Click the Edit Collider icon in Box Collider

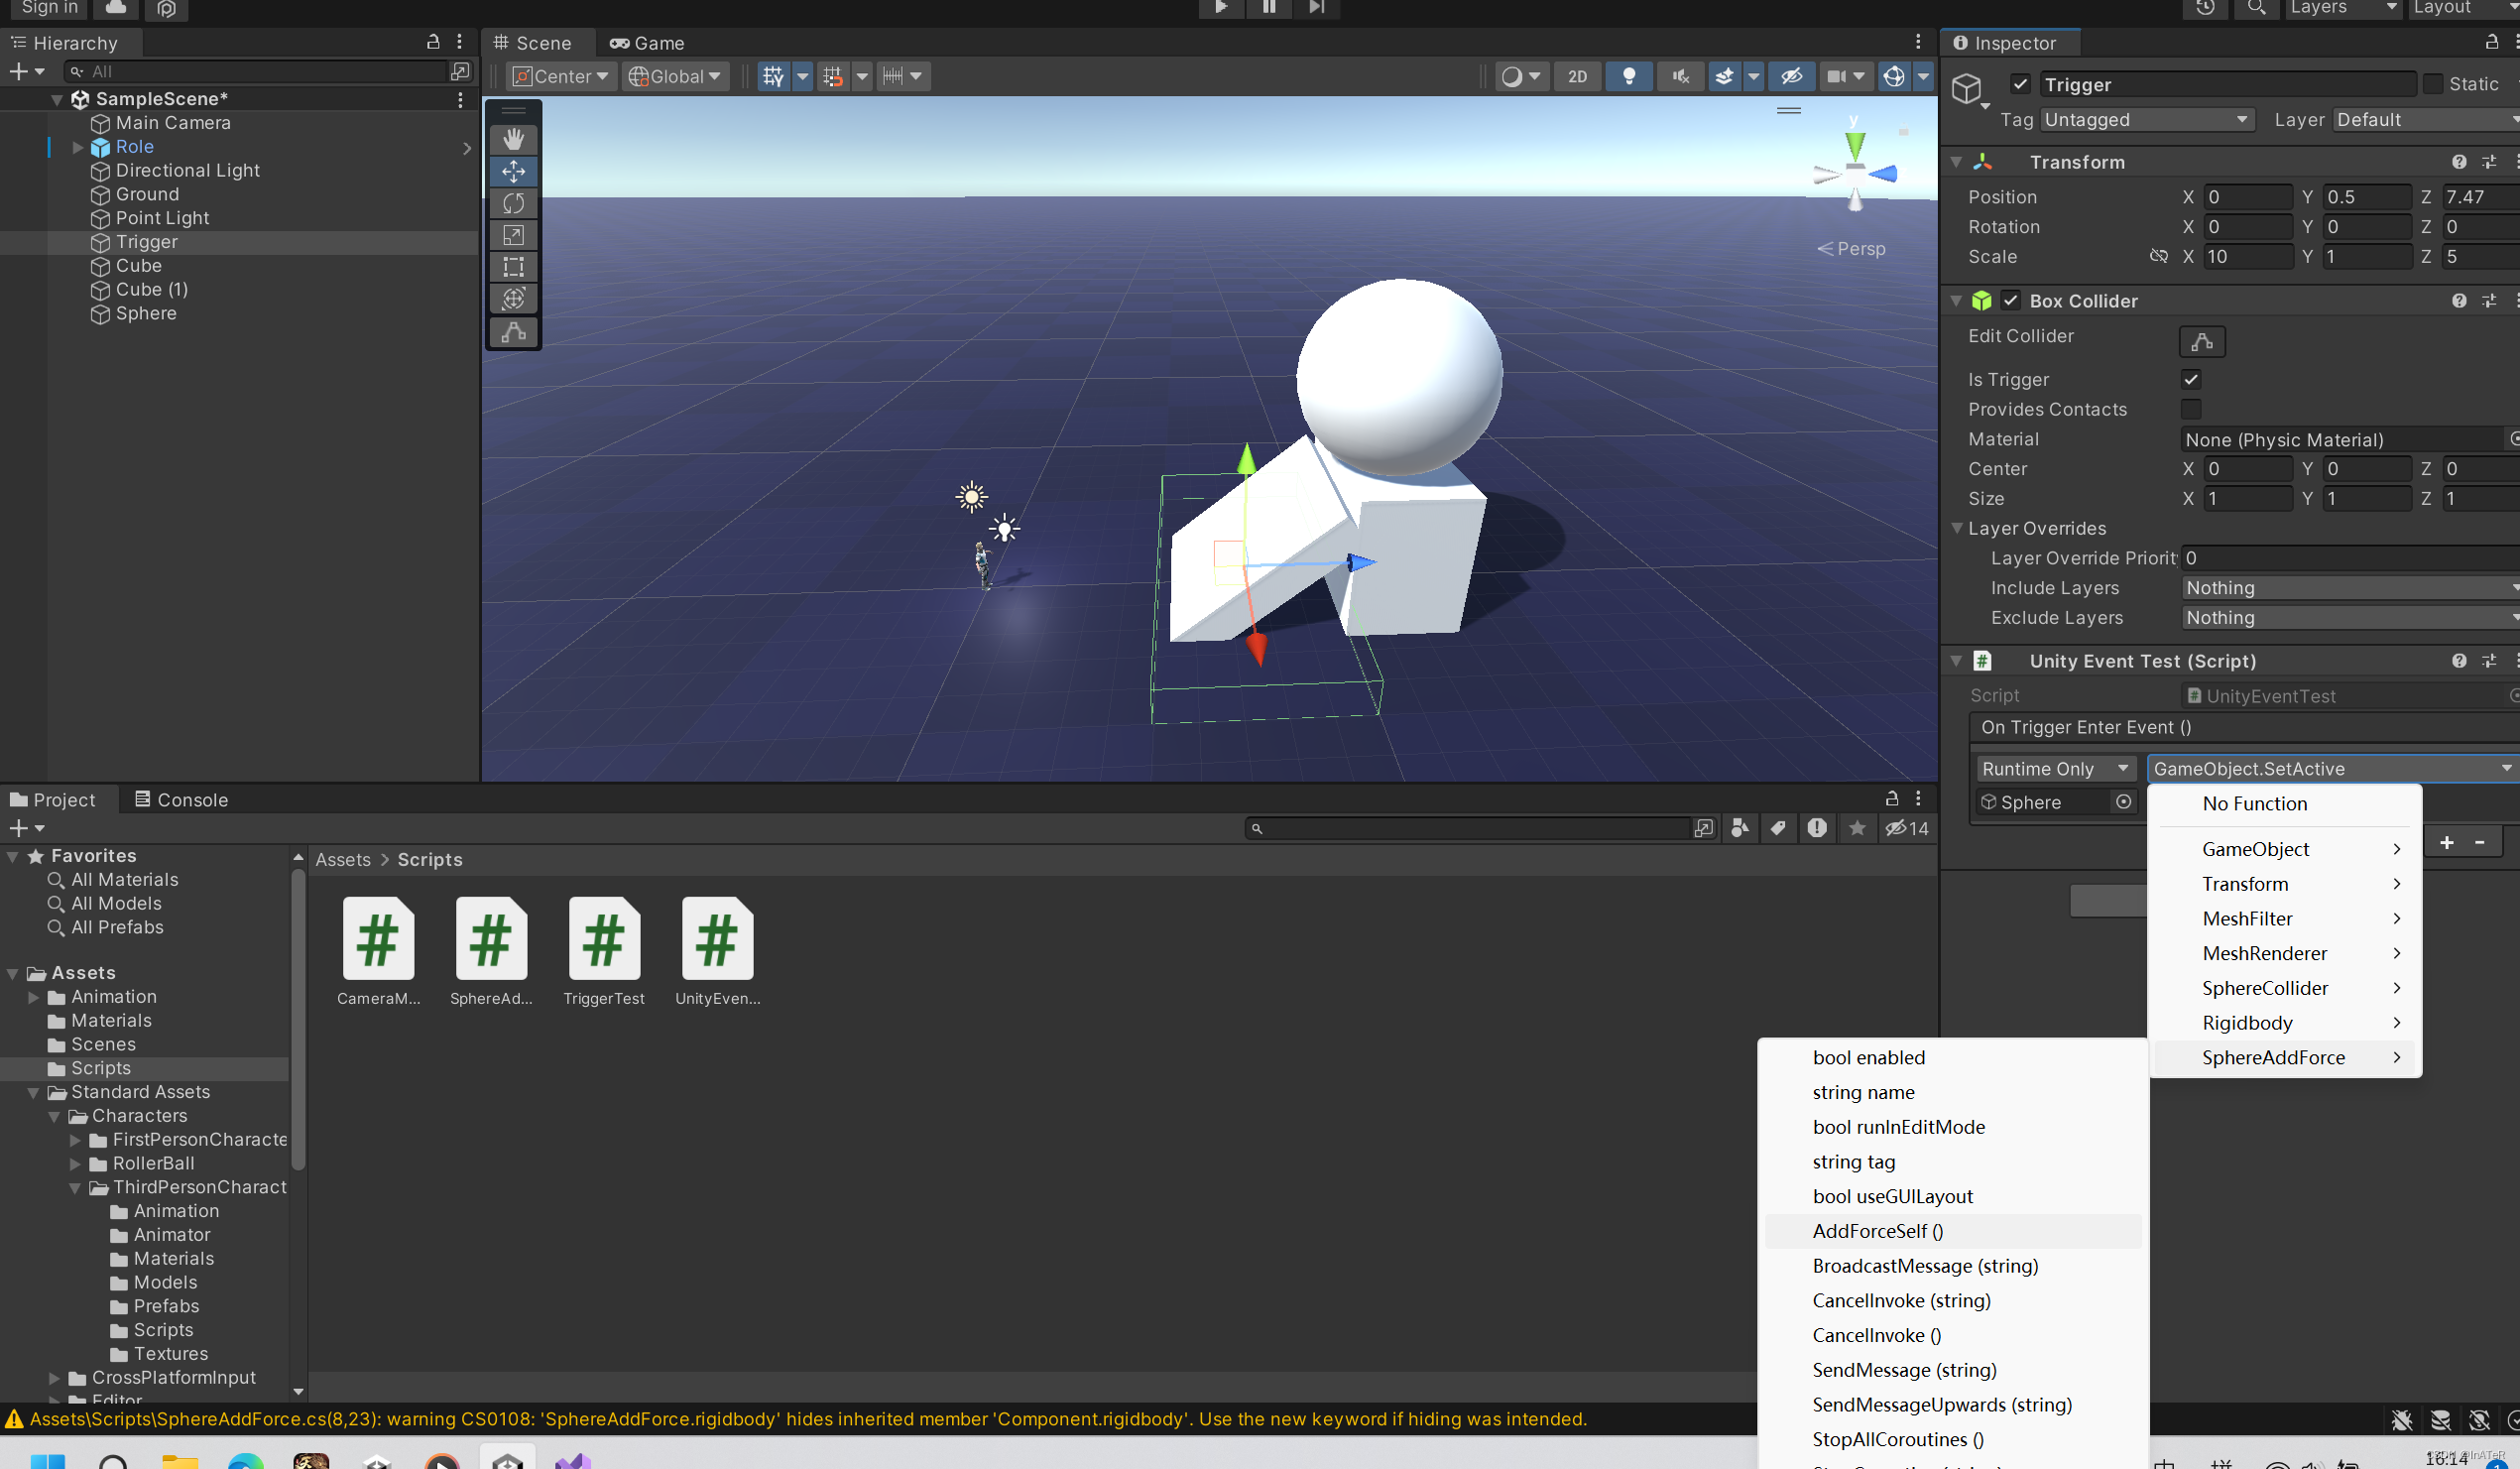pos(2202,341)
